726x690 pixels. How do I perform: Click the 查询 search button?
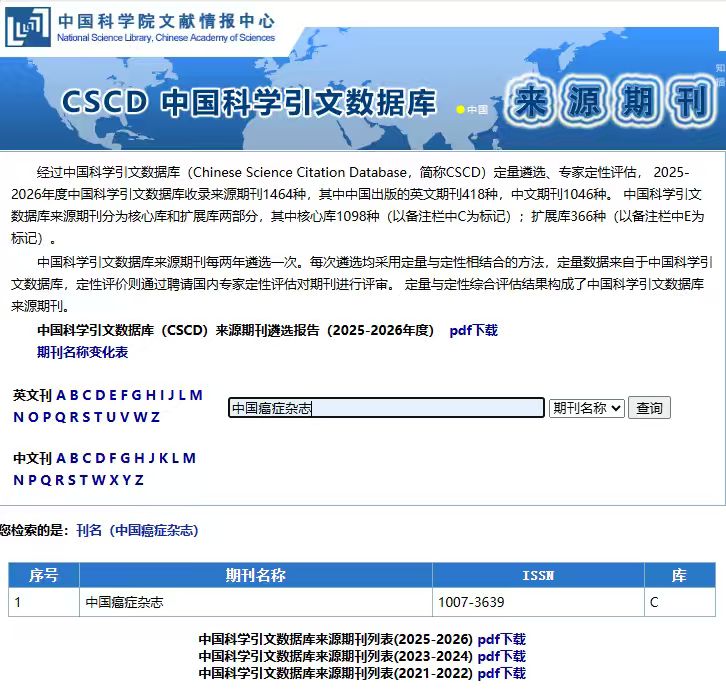point(649,408)
